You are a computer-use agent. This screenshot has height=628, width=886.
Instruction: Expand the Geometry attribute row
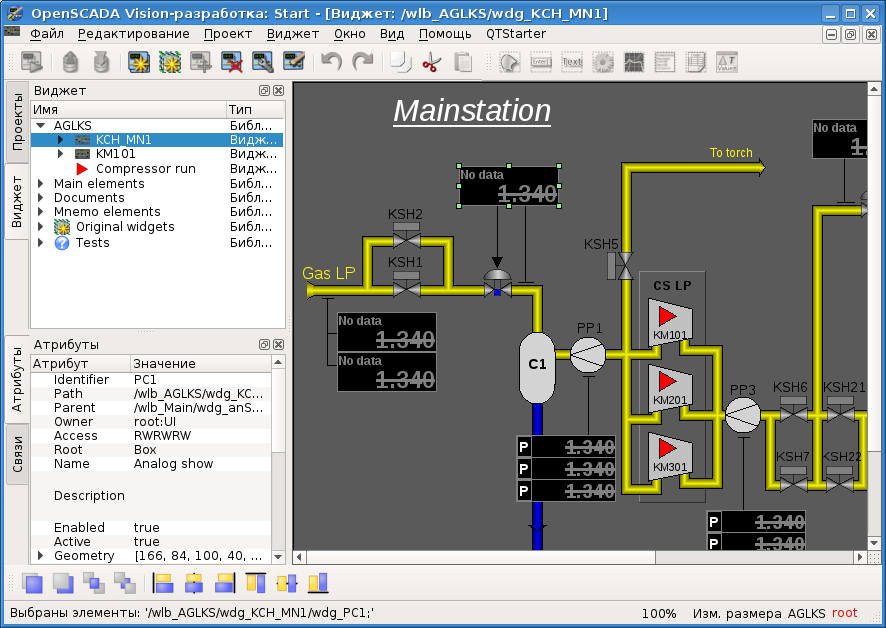pyautogui.click(x=41, y=556)
